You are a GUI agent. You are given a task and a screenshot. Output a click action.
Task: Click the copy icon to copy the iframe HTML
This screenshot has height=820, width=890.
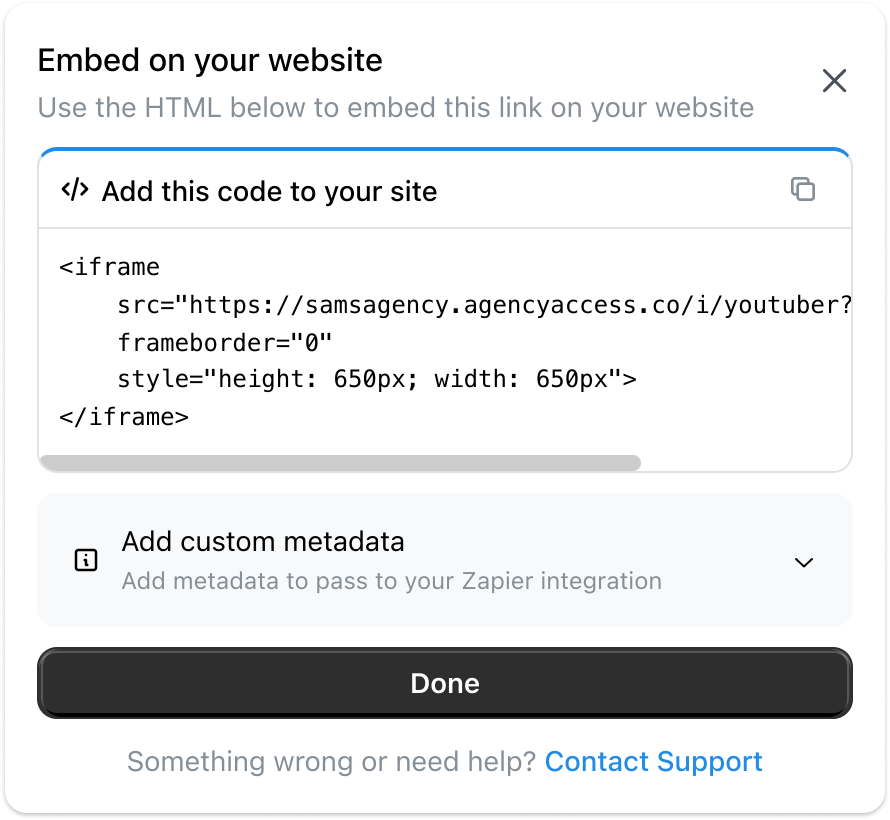[803, 189]
